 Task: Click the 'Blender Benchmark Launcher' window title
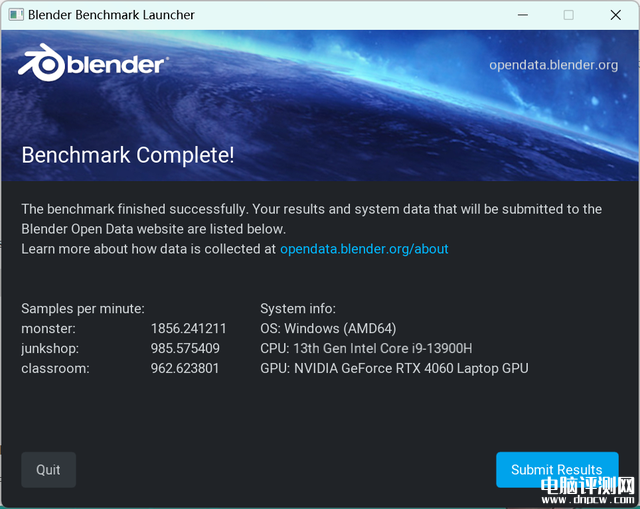point(111,15)
